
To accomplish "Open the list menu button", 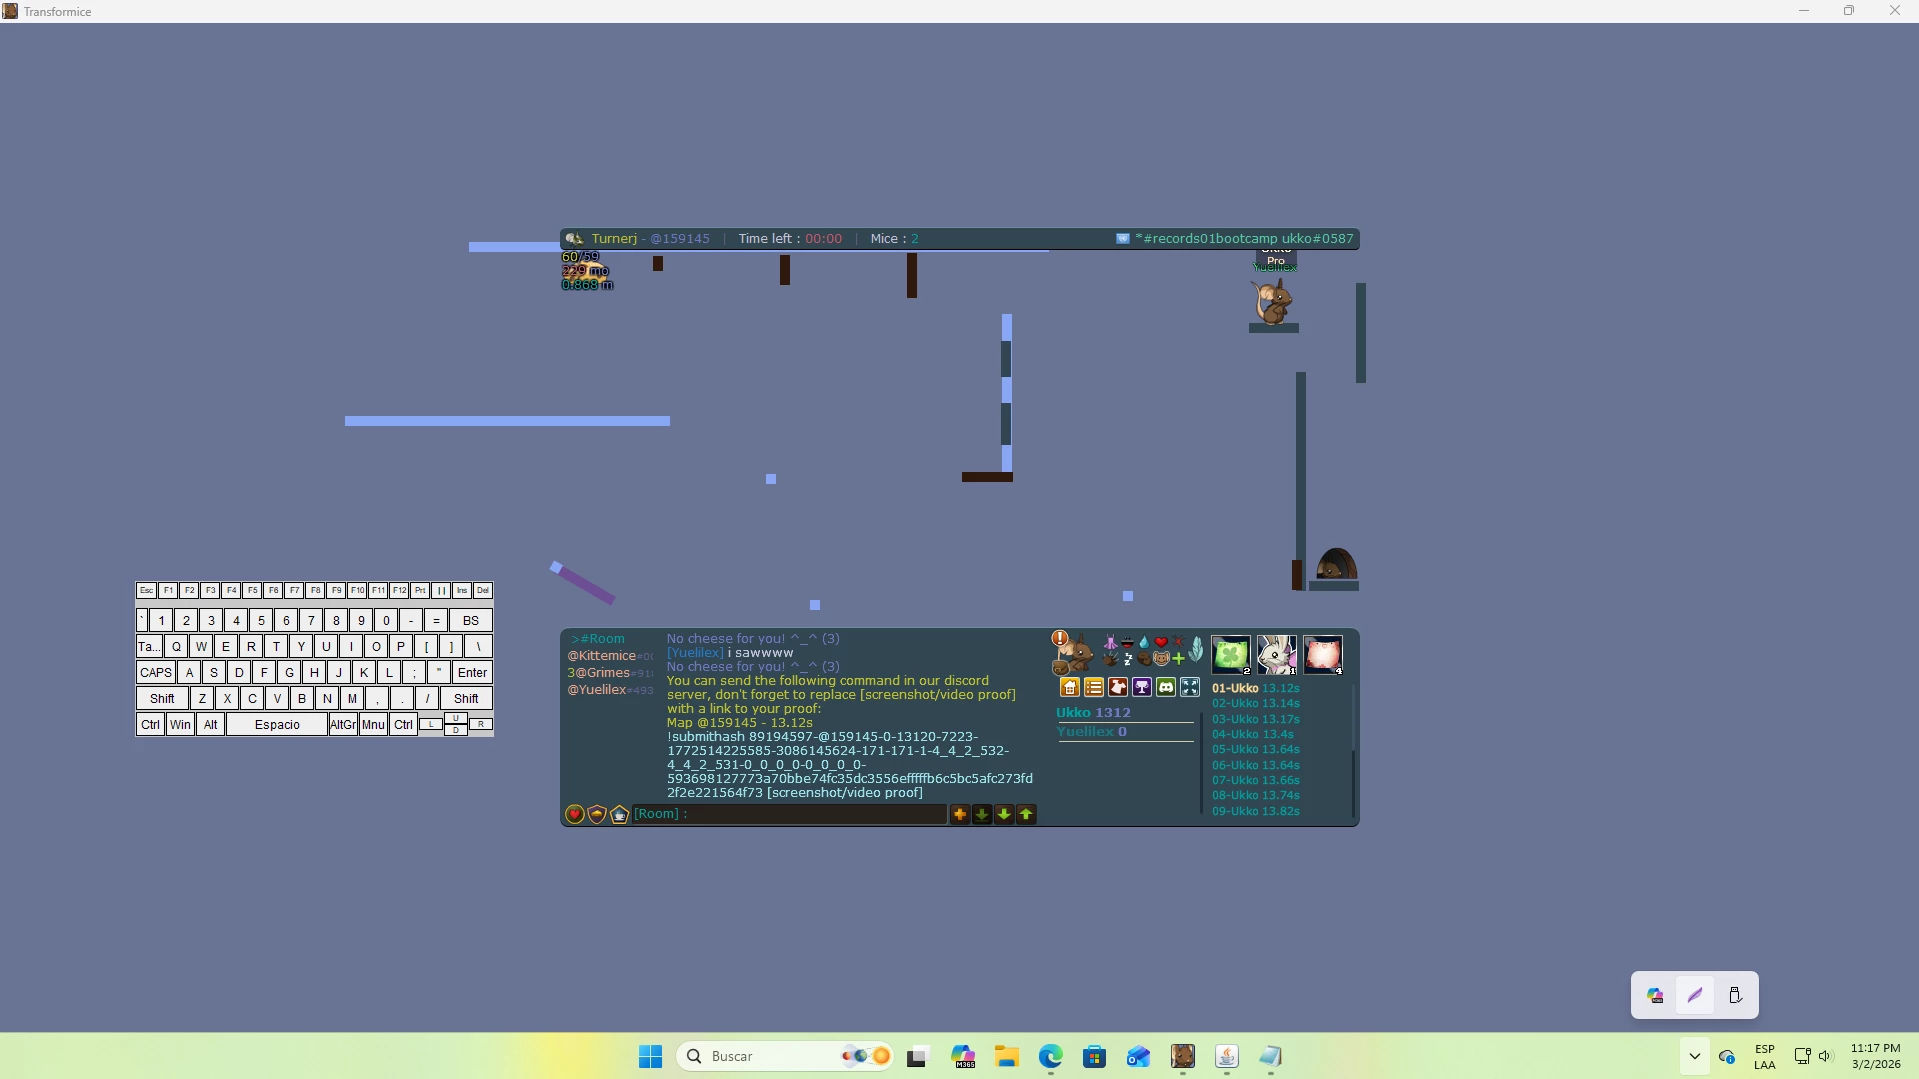I will tap(1094, 687).
